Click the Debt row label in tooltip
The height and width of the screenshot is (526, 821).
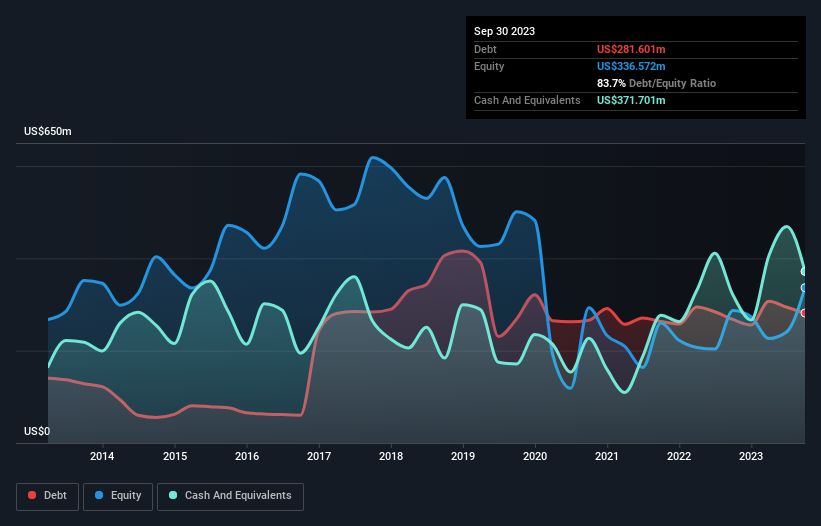tap(485, 49)
